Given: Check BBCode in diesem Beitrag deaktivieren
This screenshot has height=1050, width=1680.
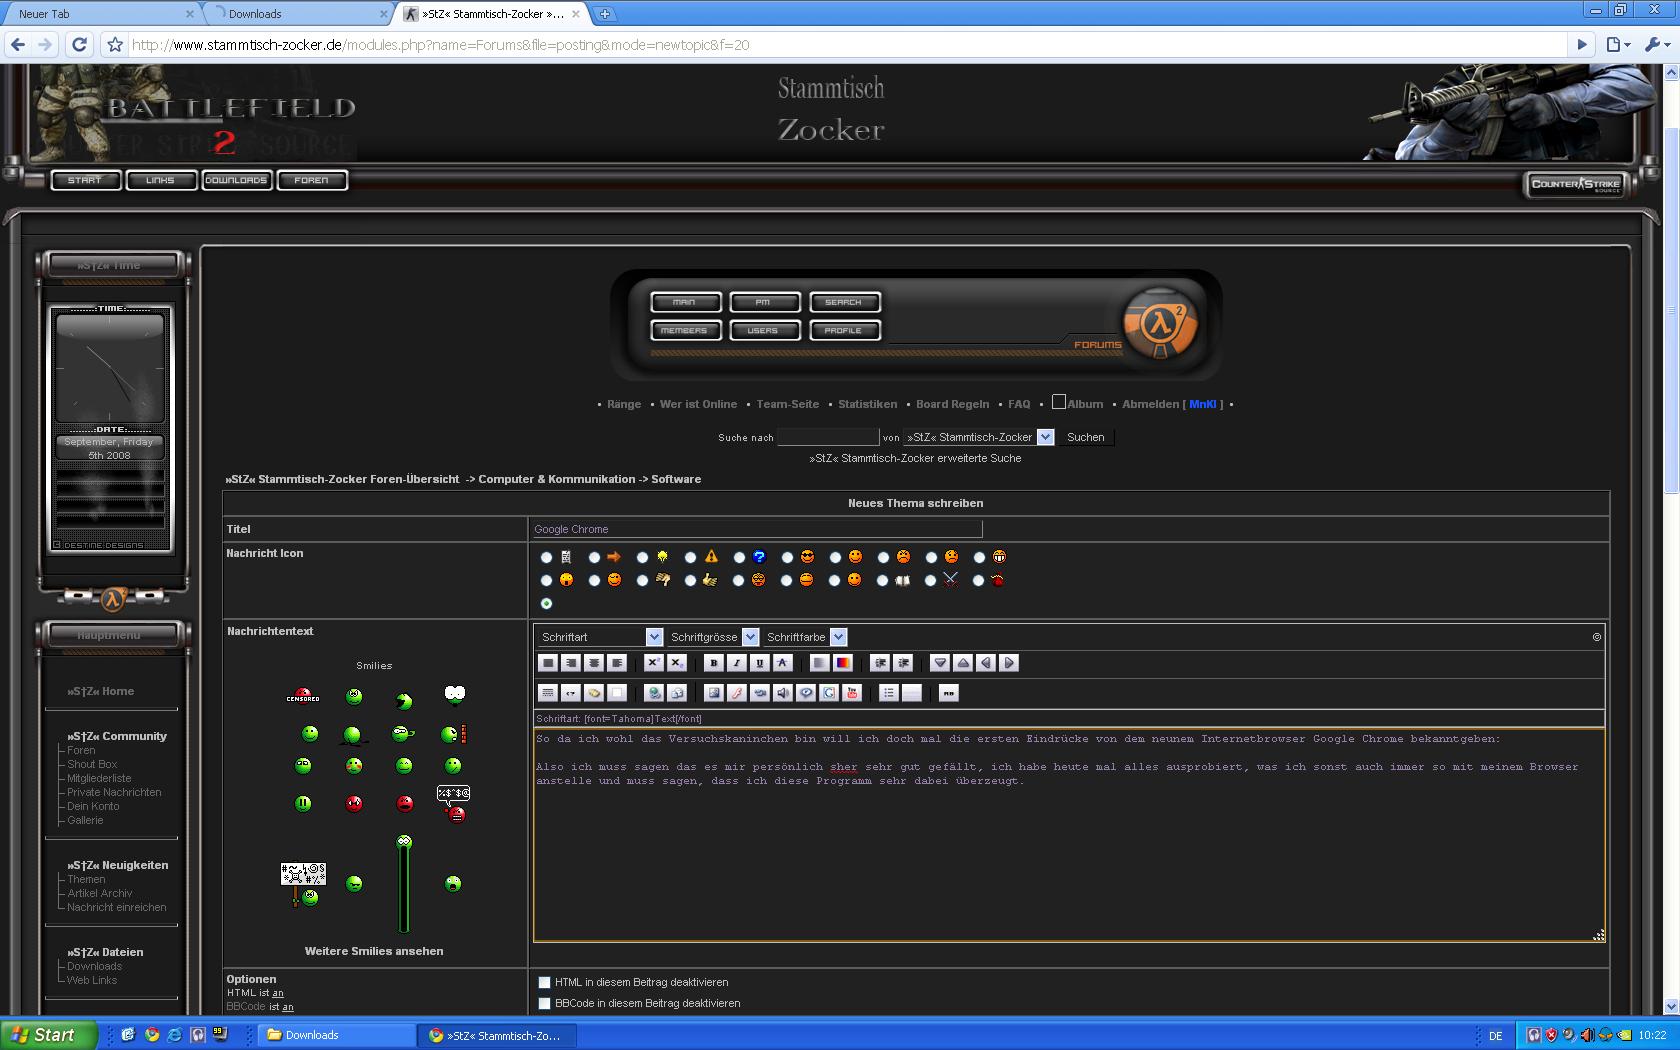Looking at the screenshot, I should pyautogui.click(x=545, y=1003).
